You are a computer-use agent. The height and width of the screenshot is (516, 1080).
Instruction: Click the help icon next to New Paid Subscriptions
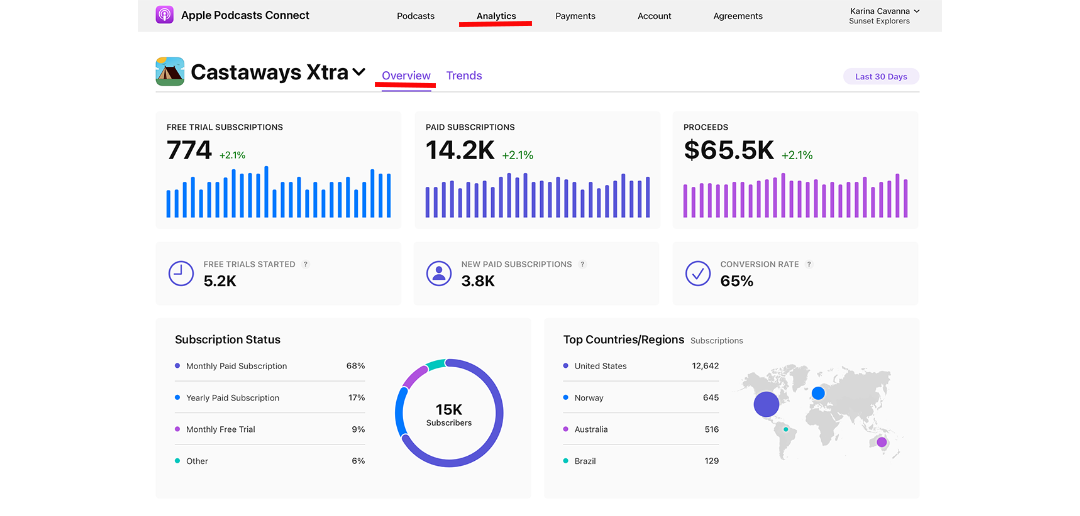[x=582, y=265]
